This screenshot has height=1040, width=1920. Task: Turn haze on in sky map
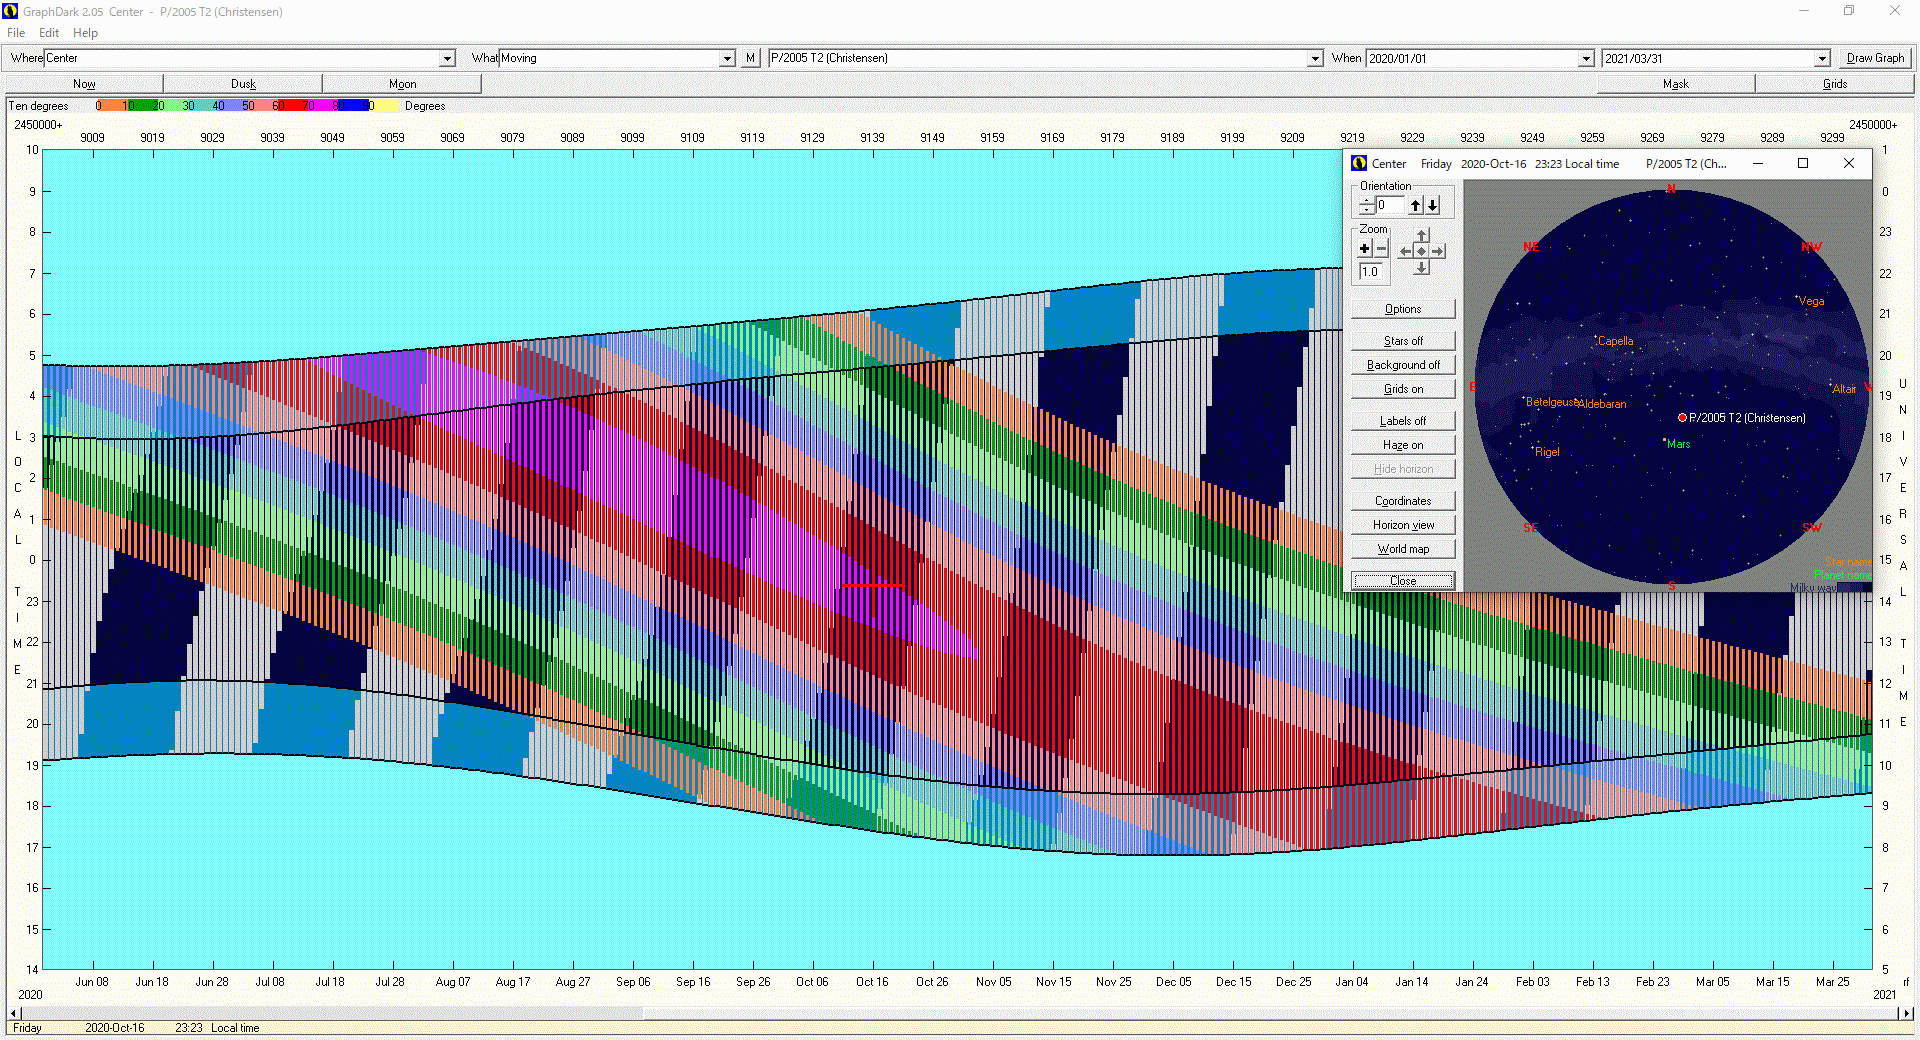coord(1403,445)
